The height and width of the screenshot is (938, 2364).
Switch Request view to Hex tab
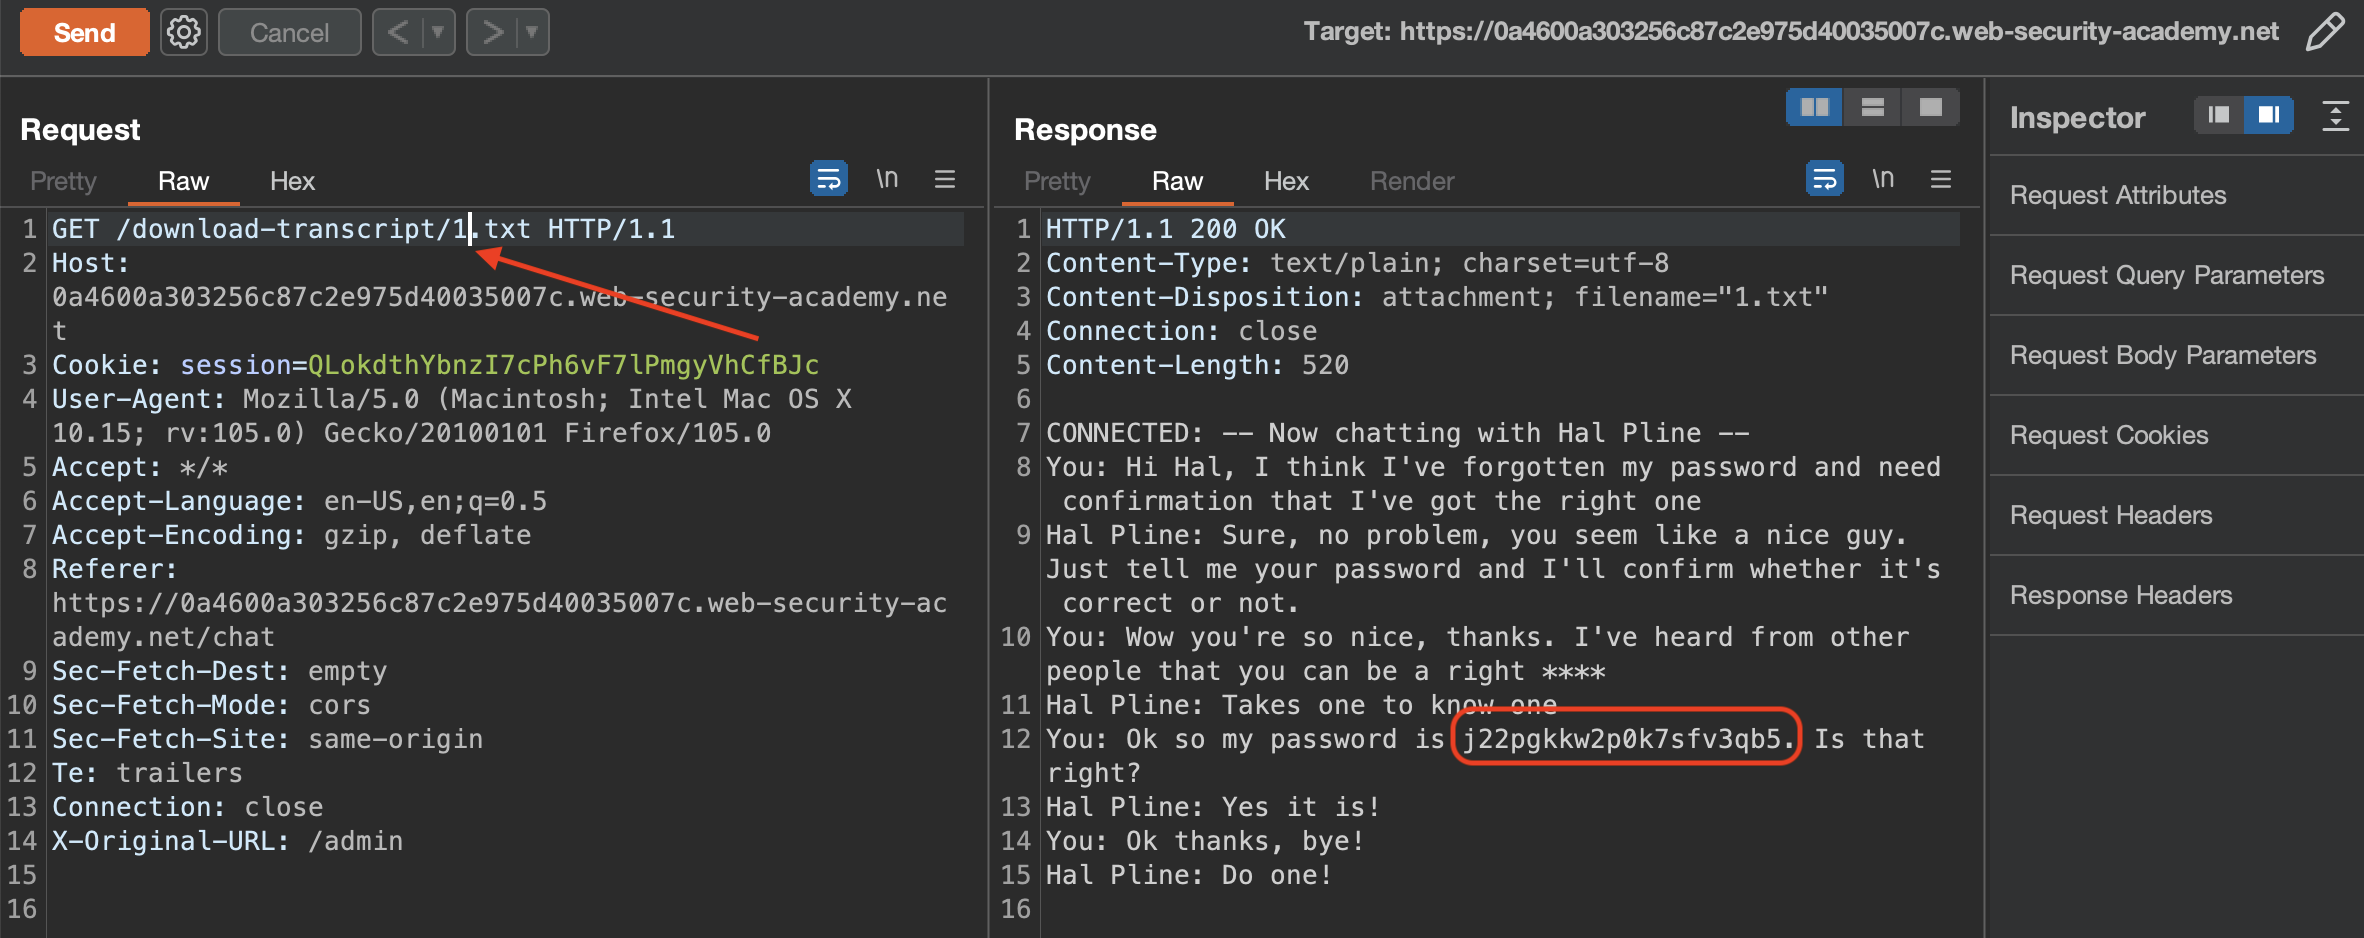292,181
